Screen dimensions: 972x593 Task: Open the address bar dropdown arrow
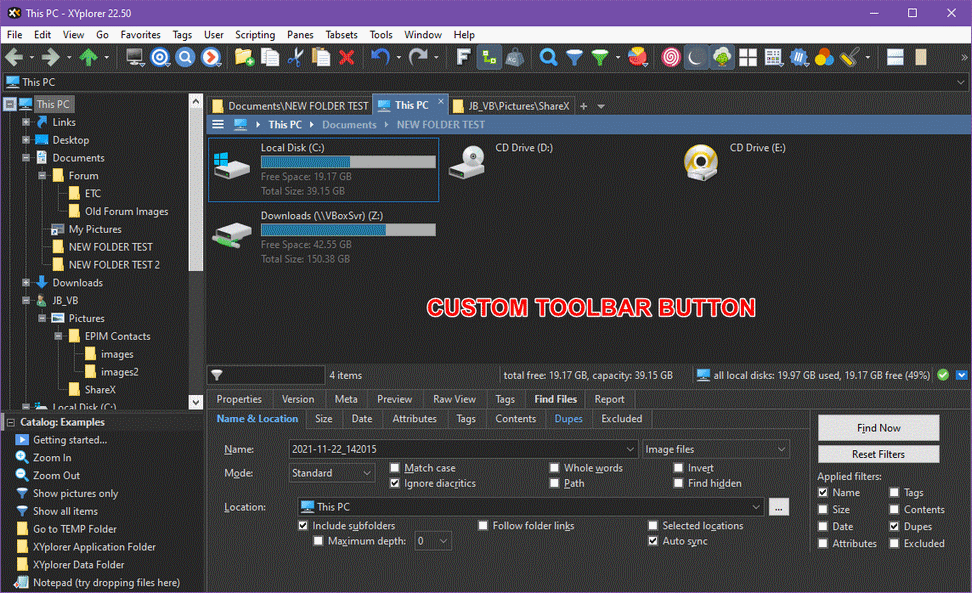(x=960, y=82)
